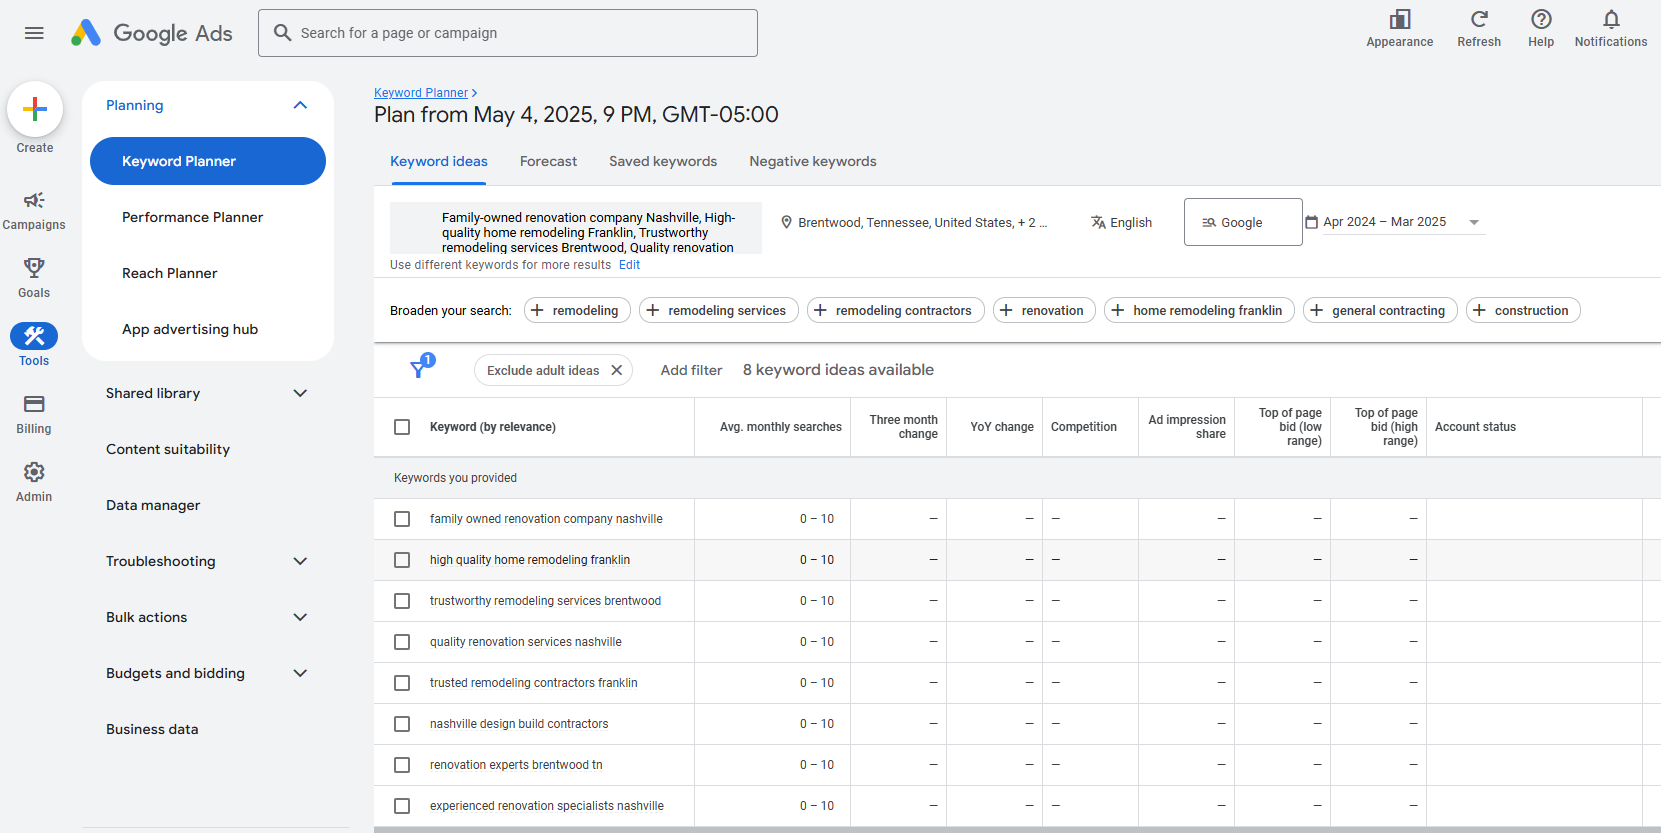Click the Create plus button
Screen dimensions: 1661x833
click(35, 109)
